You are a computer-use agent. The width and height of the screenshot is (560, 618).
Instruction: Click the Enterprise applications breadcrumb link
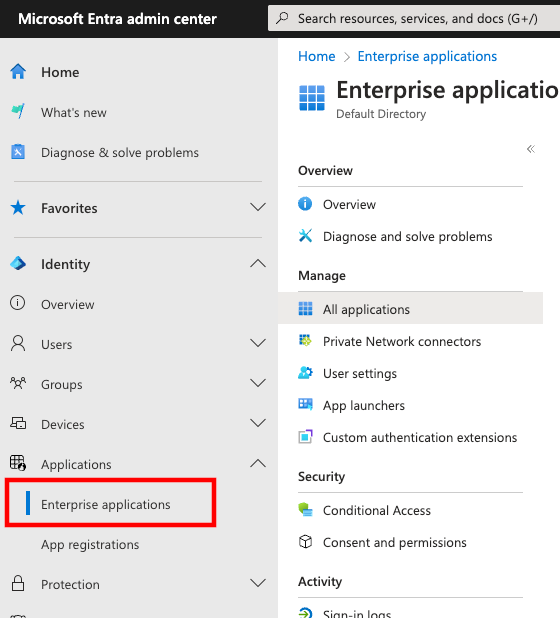click(x=427, y=56)
